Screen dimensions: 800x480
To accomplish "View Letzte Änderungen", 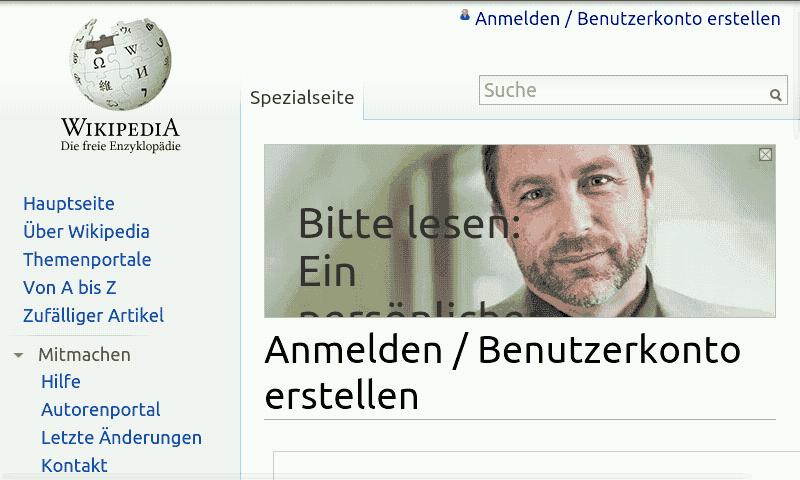I will tap(121, 438).
